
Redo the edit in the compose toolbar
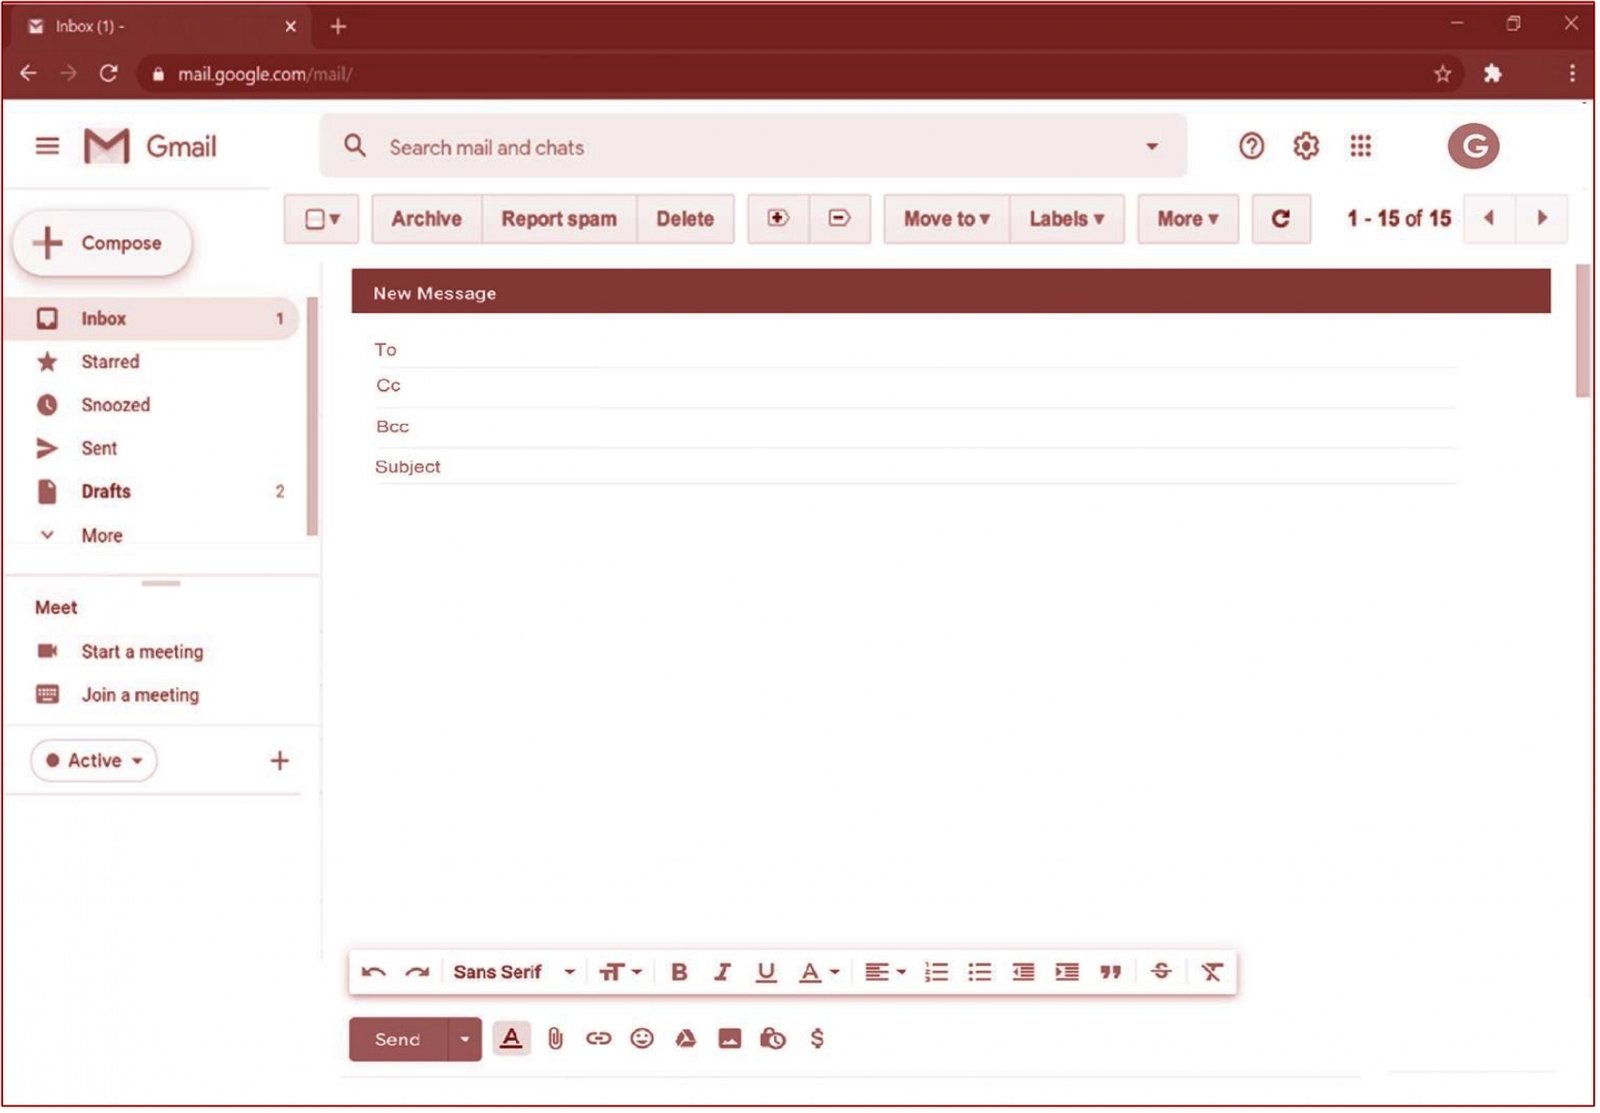point(417,972)
